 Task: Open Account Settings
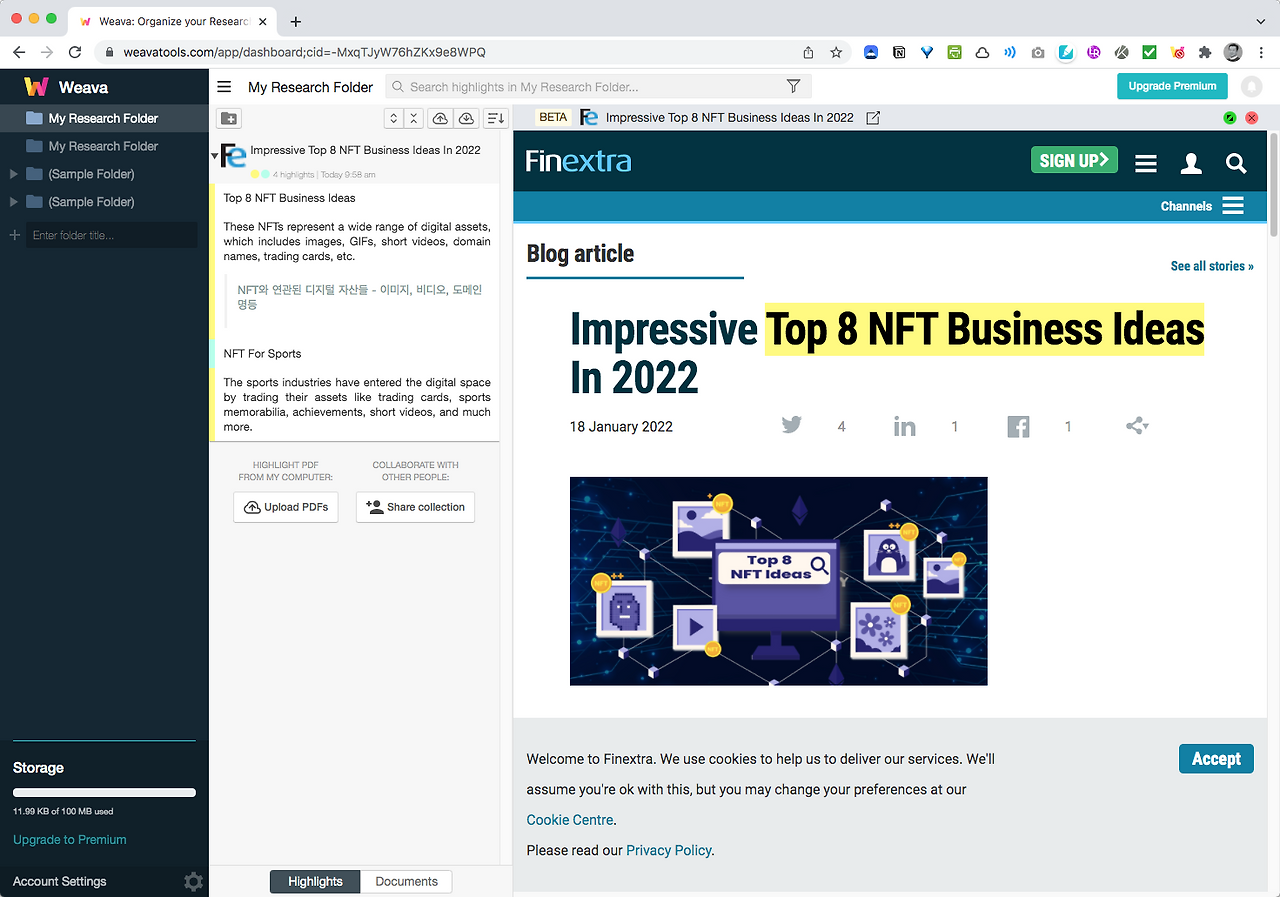coord(60,881)
